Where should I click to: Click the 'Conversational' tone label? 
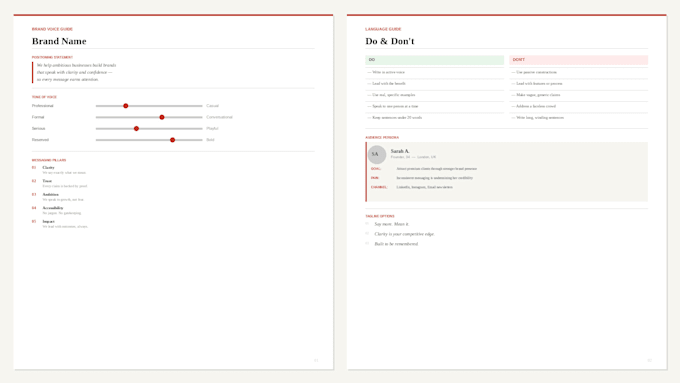pos(219,117)
